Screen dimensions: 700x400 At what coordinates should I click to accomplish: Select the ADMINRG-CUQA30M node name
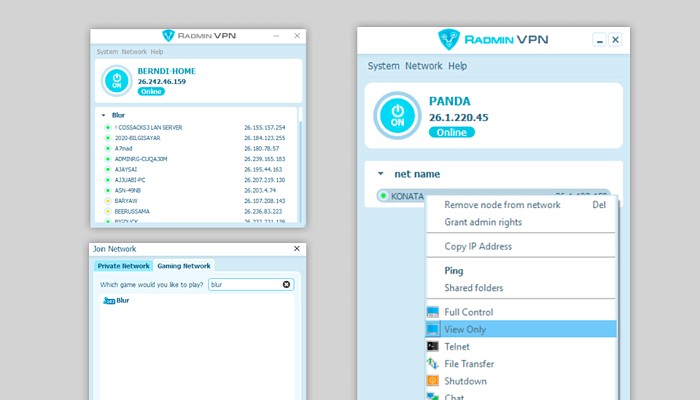(x=141, y=159)
